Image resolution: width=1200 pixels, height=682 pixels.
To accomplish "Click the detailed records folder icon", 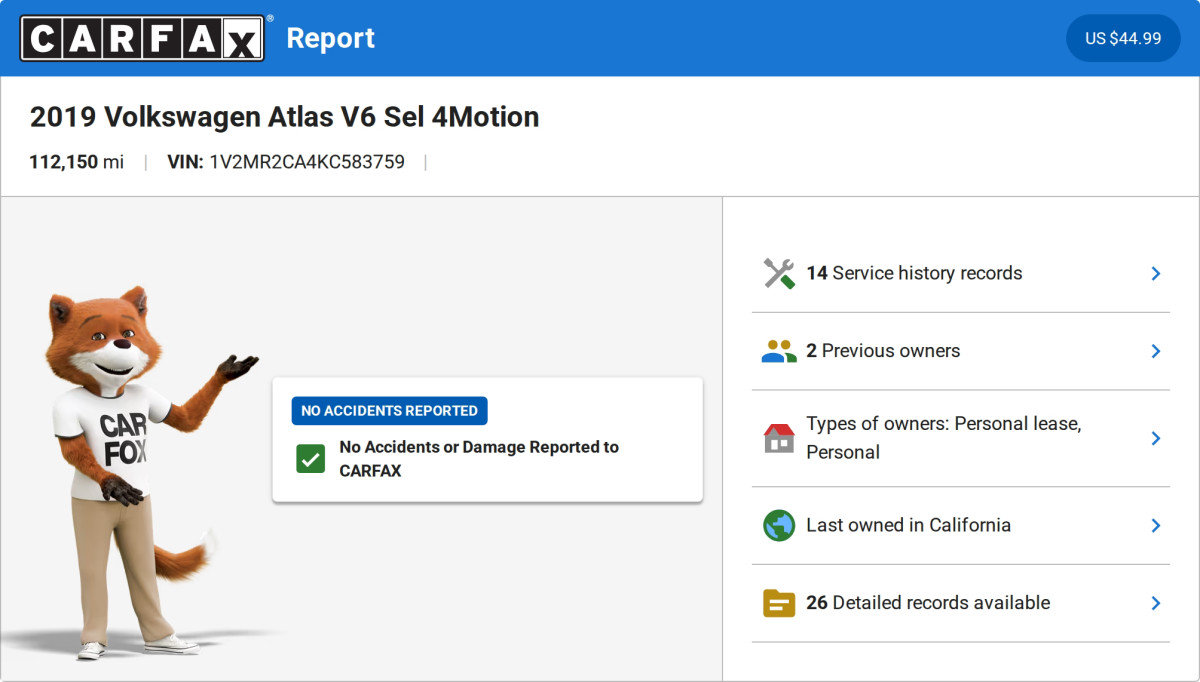I will tap(778, 603).
